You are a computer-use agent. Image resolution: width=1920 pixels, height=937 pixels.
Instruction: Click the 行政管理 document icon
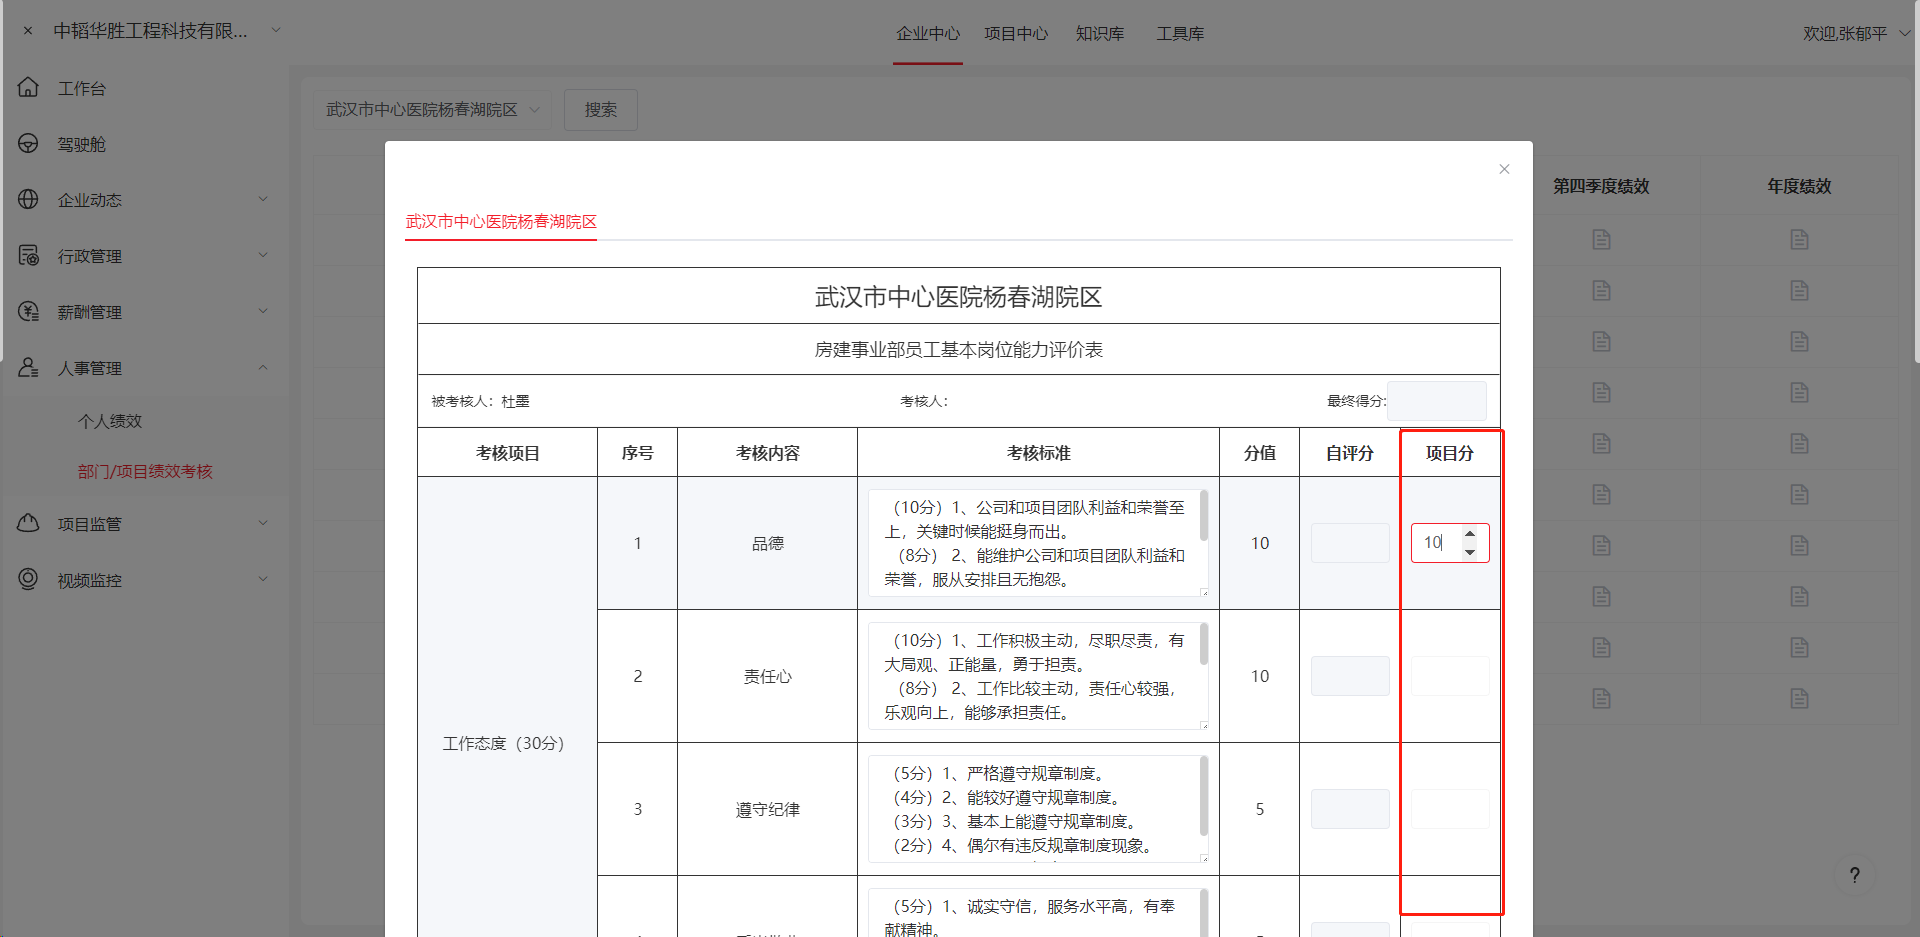pyautogui.click(x=28, y=255)
